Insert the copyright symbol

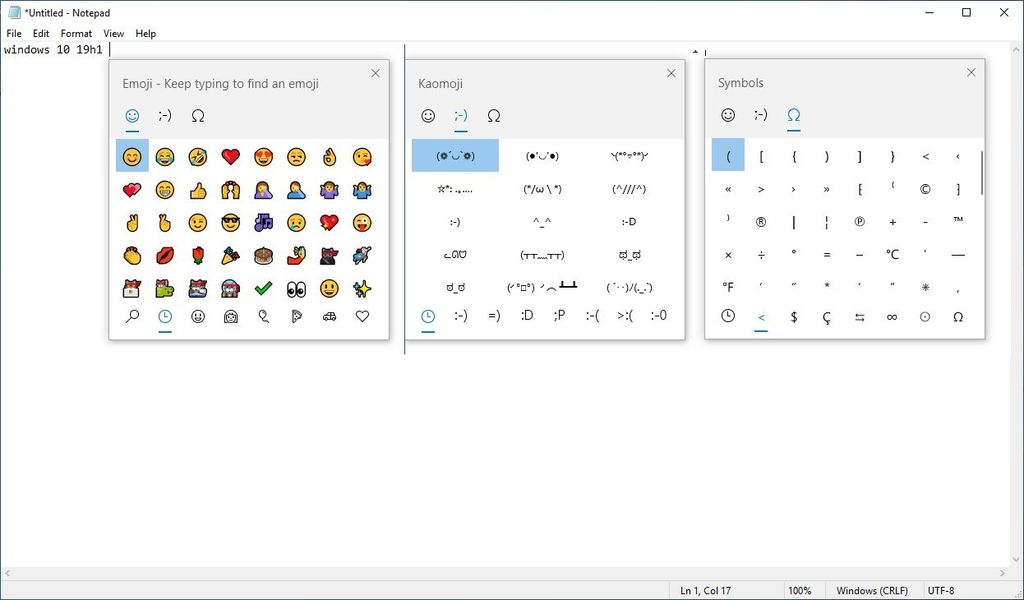coord(925,188)
